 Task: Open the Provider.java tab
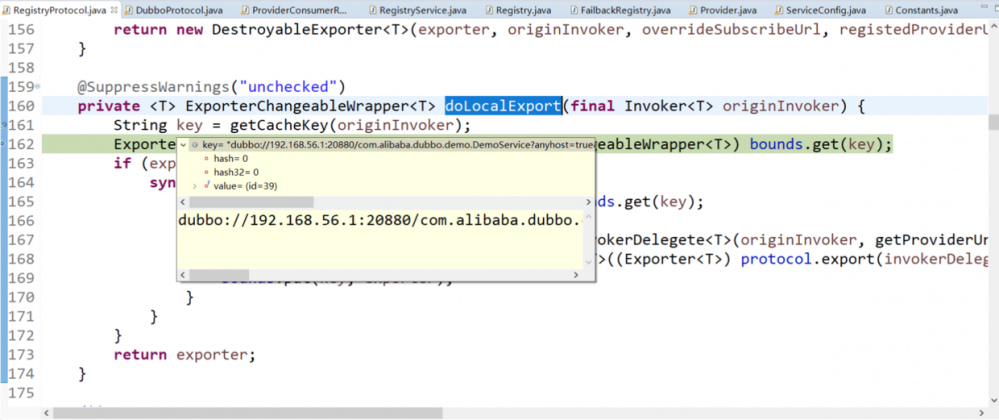click(724, 10)
